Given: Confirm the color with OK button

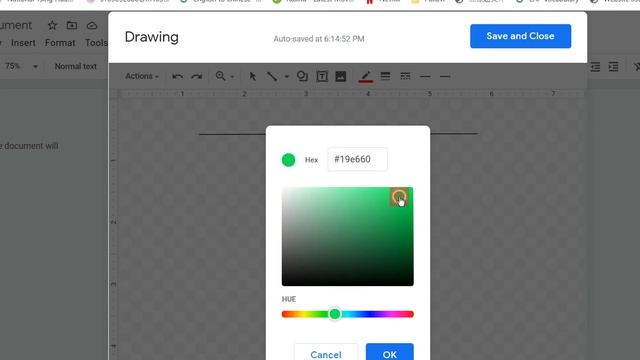Looking at the screenshot, I should click(x=389, y=353).
